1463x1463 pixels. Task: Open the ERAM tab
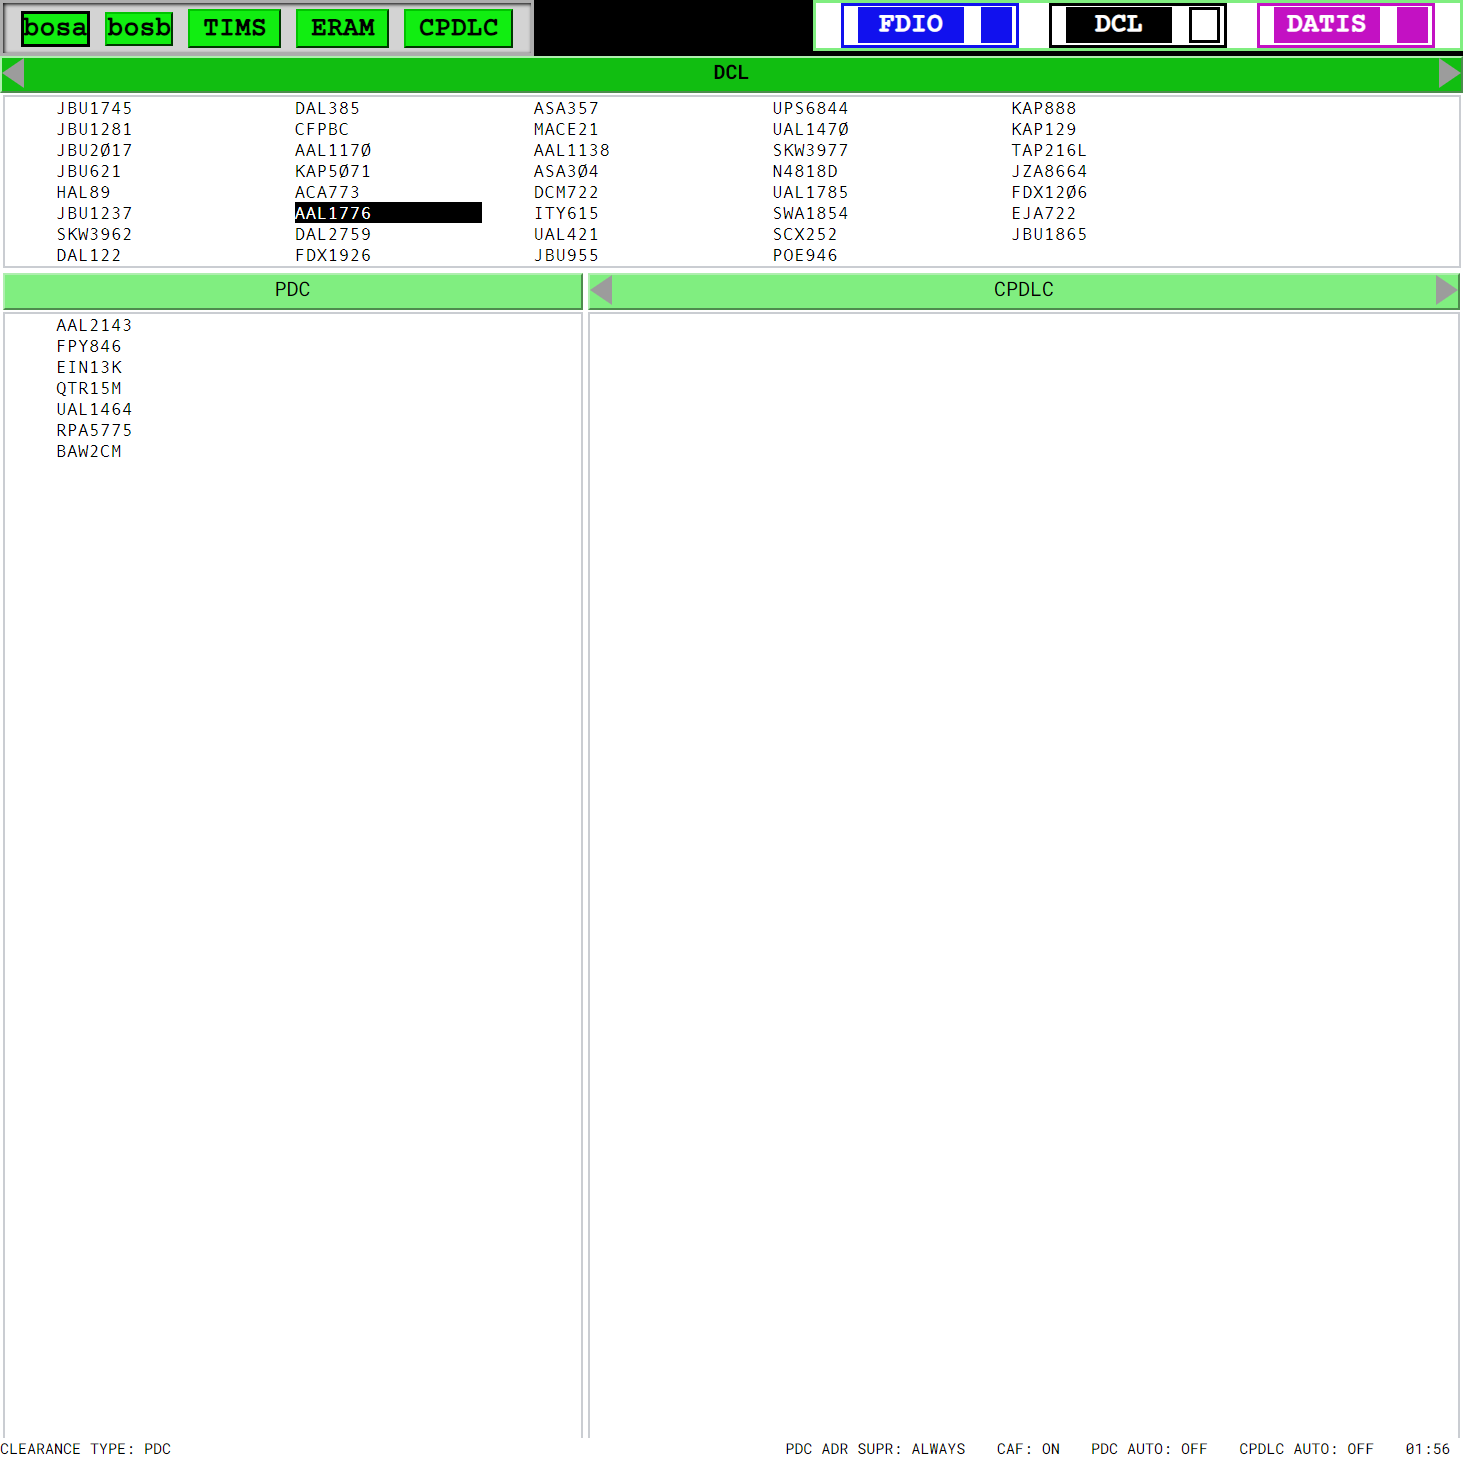[343, 28]
